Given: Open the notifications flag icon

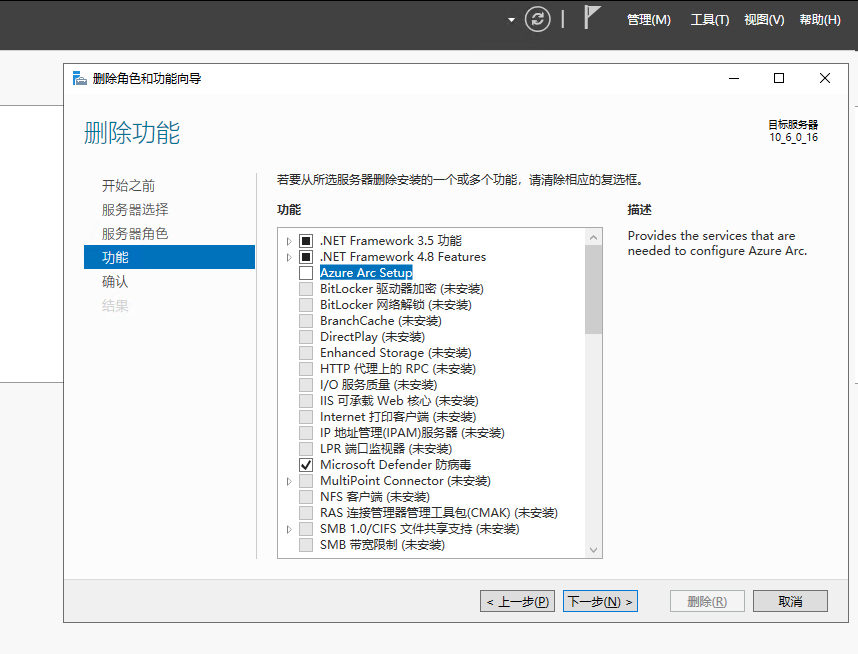Looking at the screenshot, I should coord(592,19).
